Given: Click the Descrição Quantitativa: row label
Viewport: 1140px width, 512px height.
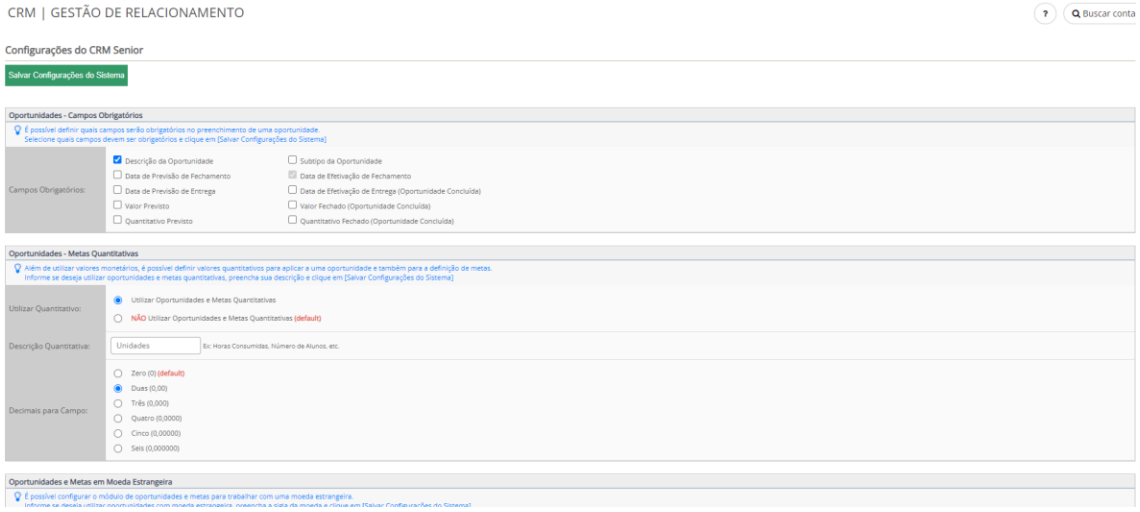Looking at the screenshot, I should 48,346.
